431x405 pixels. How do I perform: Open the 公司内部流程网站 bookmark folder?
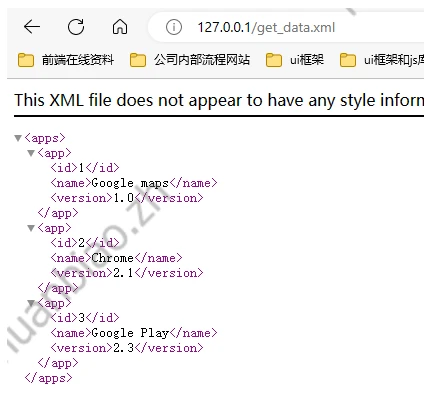pyautogui.click(x=190, y=60)
